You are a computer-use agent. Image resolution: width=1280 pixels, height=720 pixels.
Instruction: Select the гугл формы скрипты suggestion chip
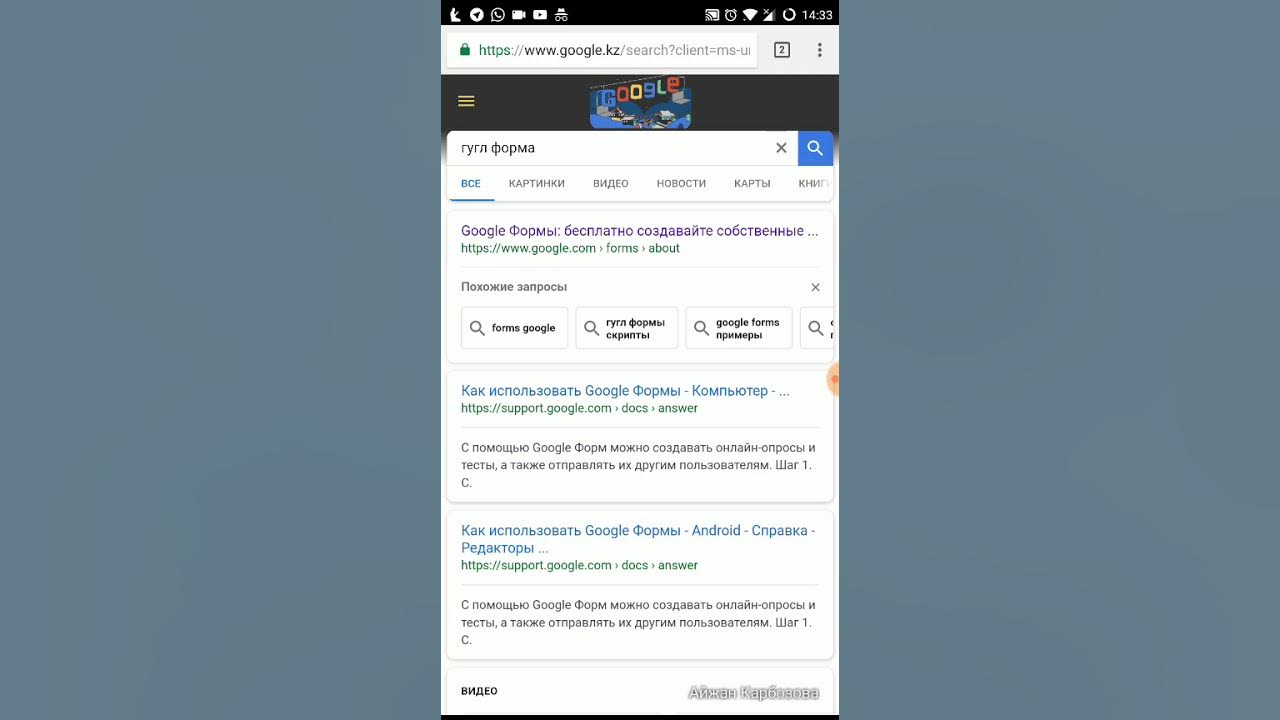coord(626,328)
